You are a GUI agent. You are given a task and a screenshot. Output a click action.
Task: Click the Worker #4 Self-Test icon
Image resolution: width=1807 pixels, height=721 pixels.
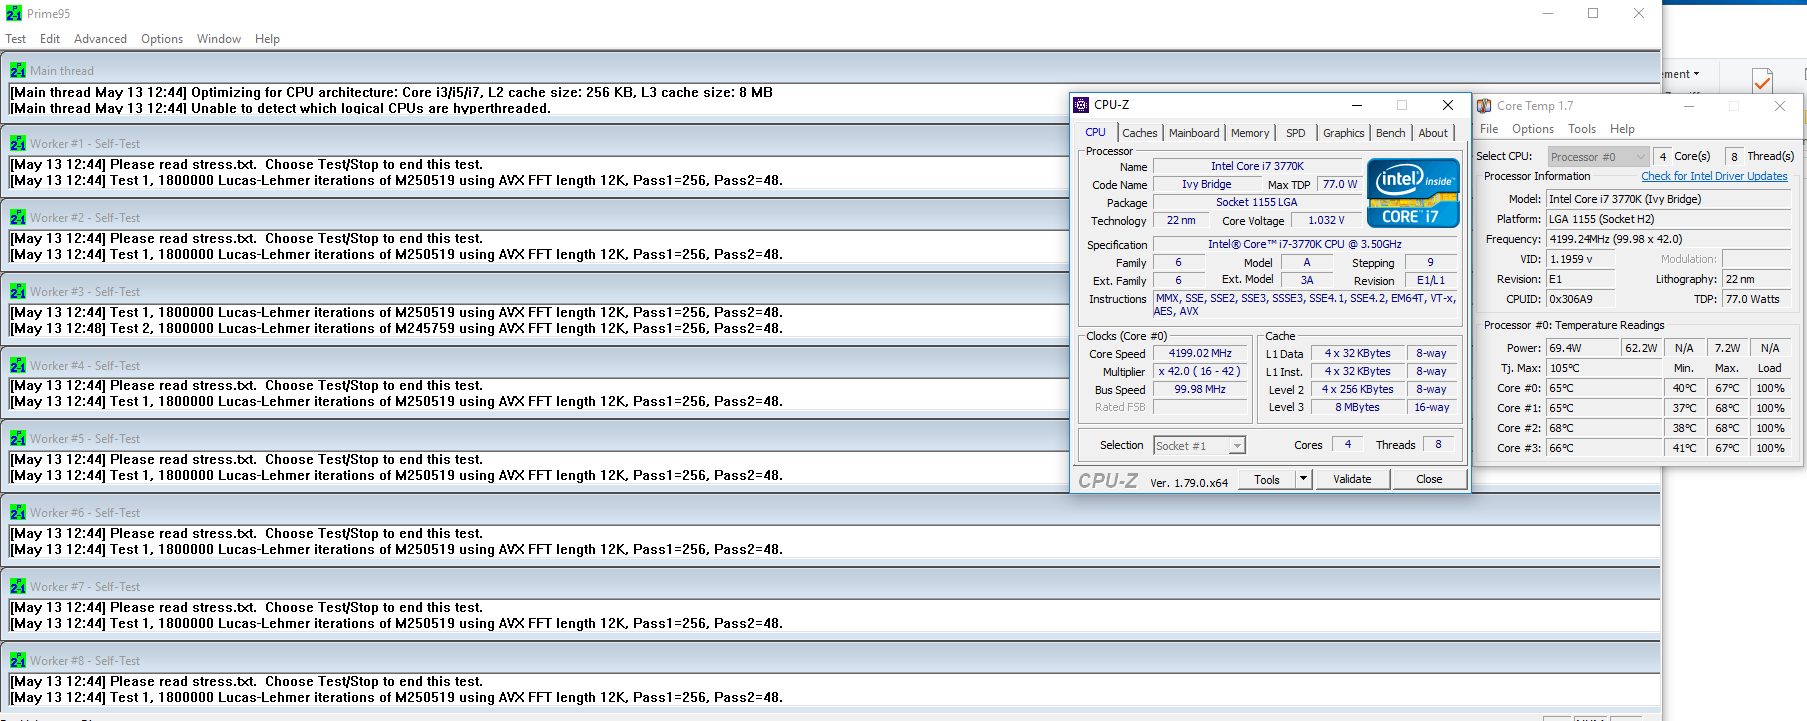coord(18,365)
